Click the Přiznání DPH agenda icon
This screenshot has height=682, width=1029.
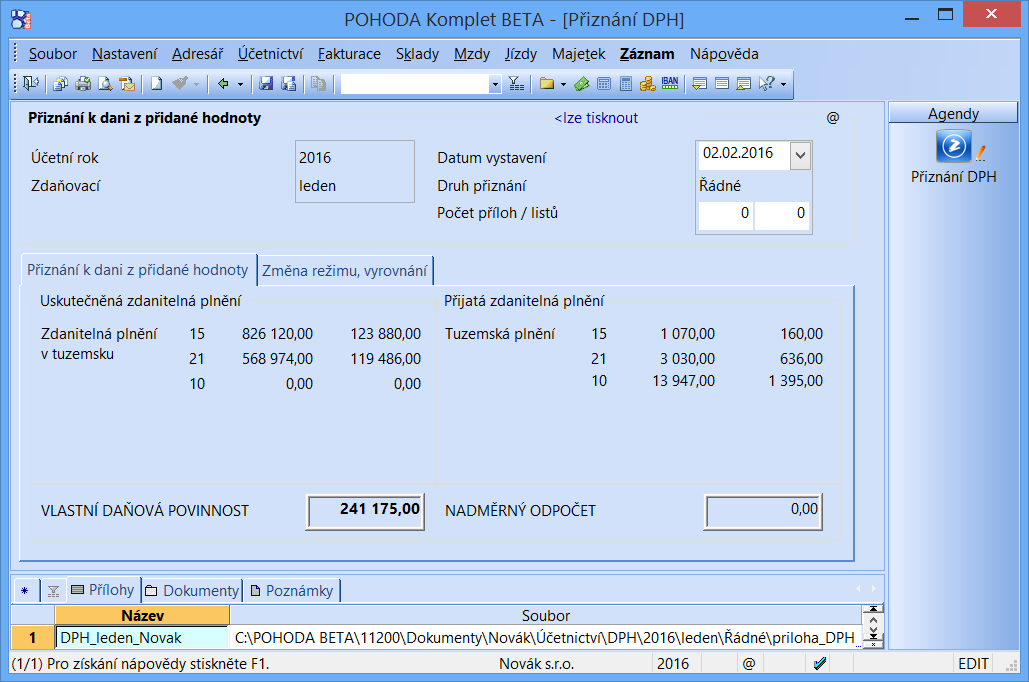(x=954, y=146)
